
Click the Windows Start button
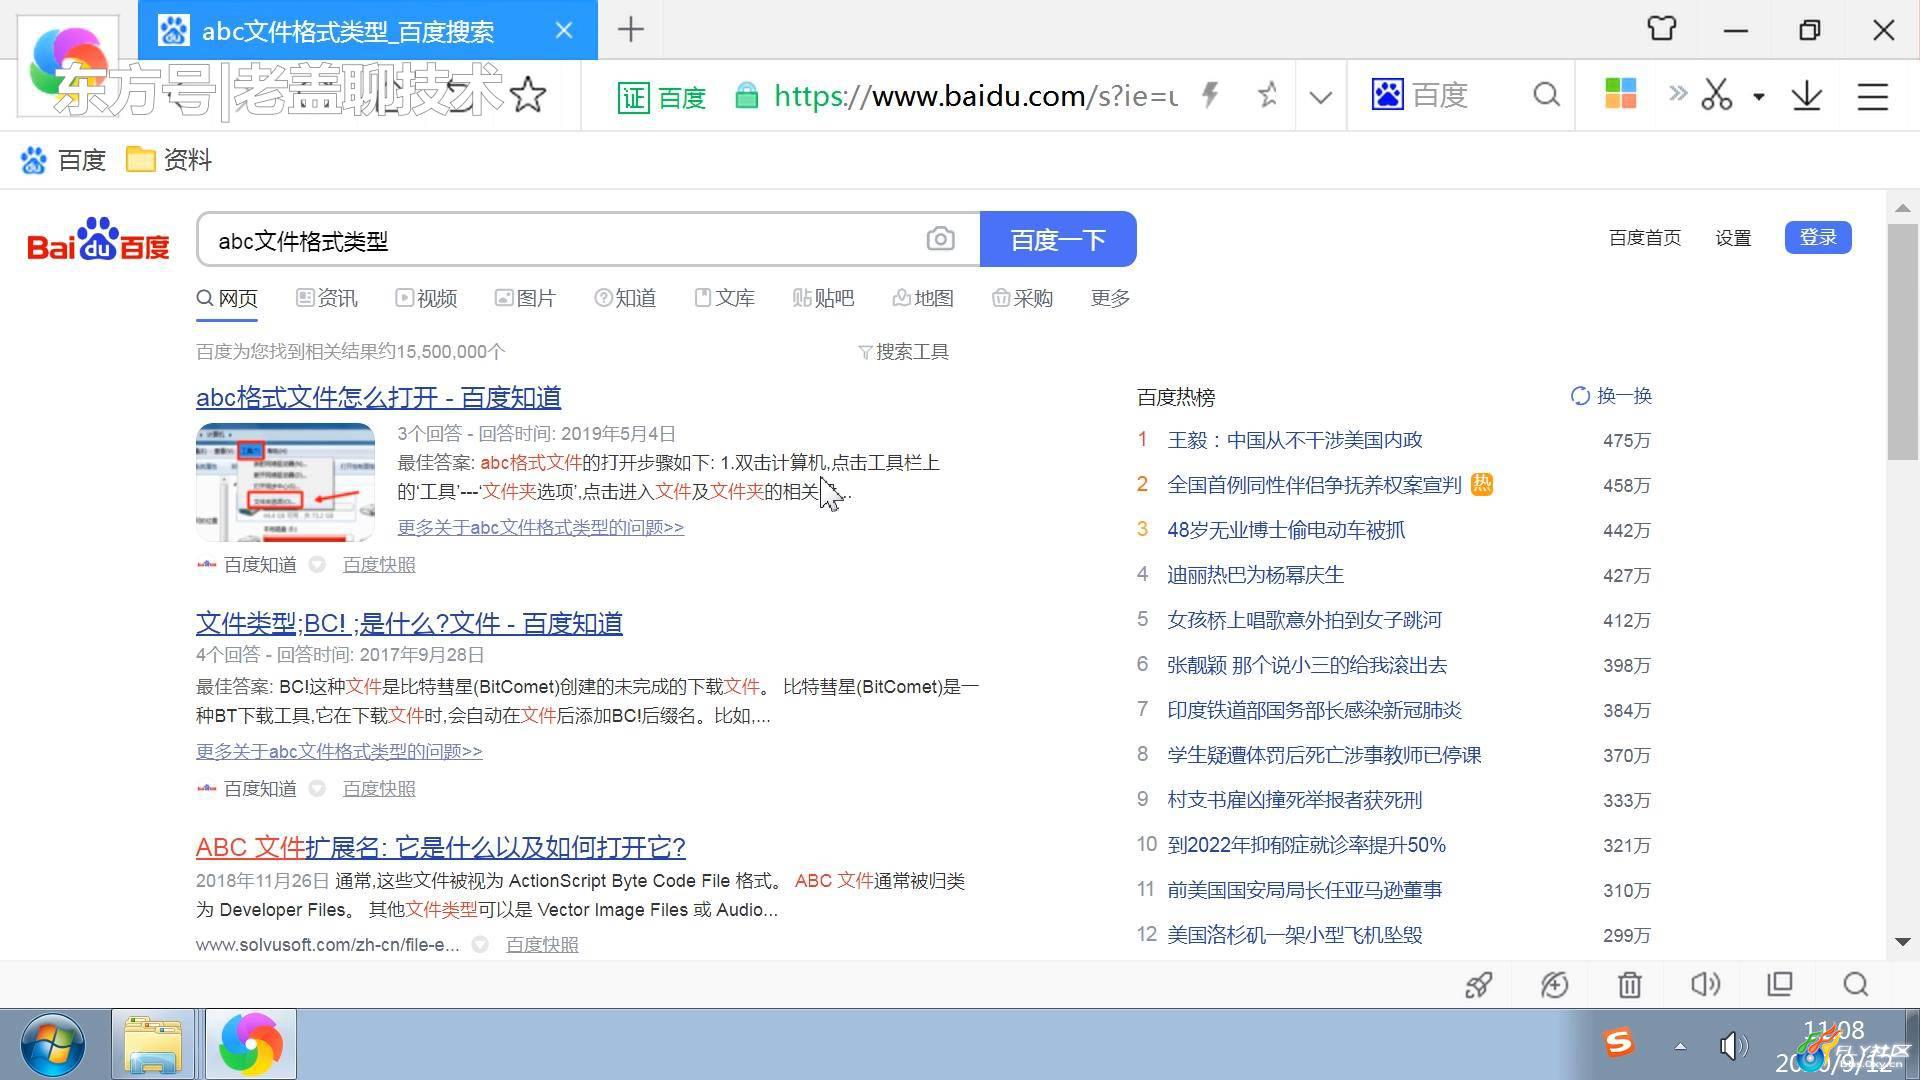click(x=52, y=1045)
